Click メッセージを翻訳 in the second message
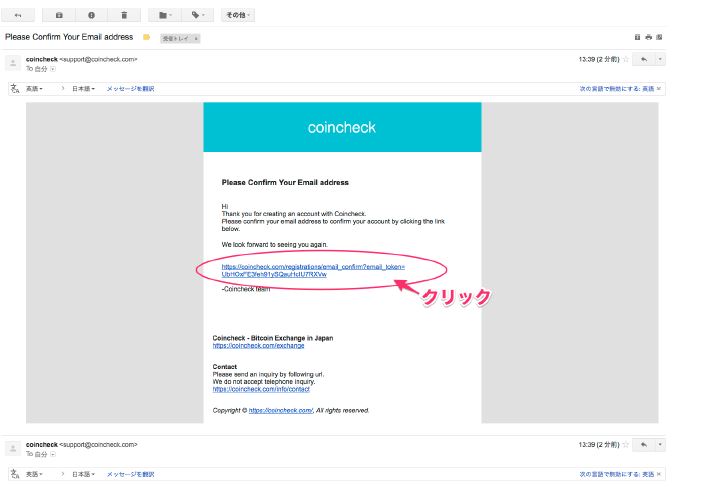 click(130, 474)
